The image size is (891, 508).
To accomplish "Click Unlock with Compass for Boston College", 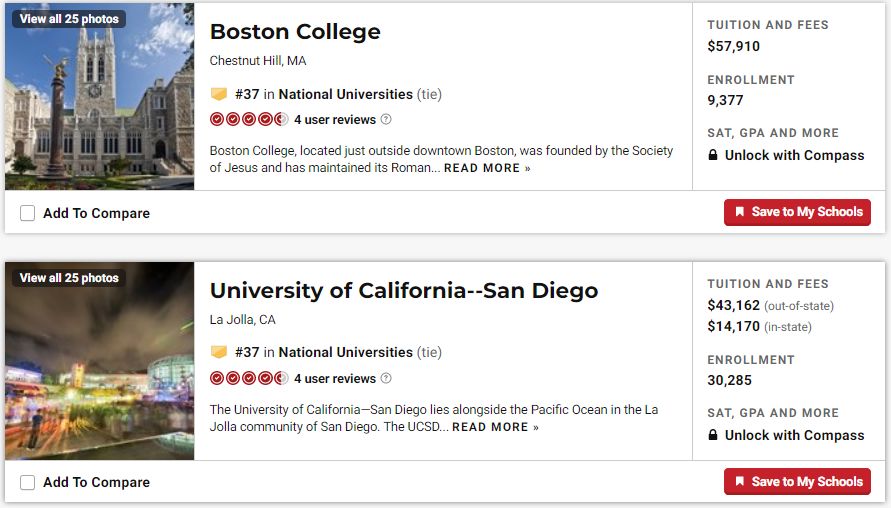I will coord(794,156).
